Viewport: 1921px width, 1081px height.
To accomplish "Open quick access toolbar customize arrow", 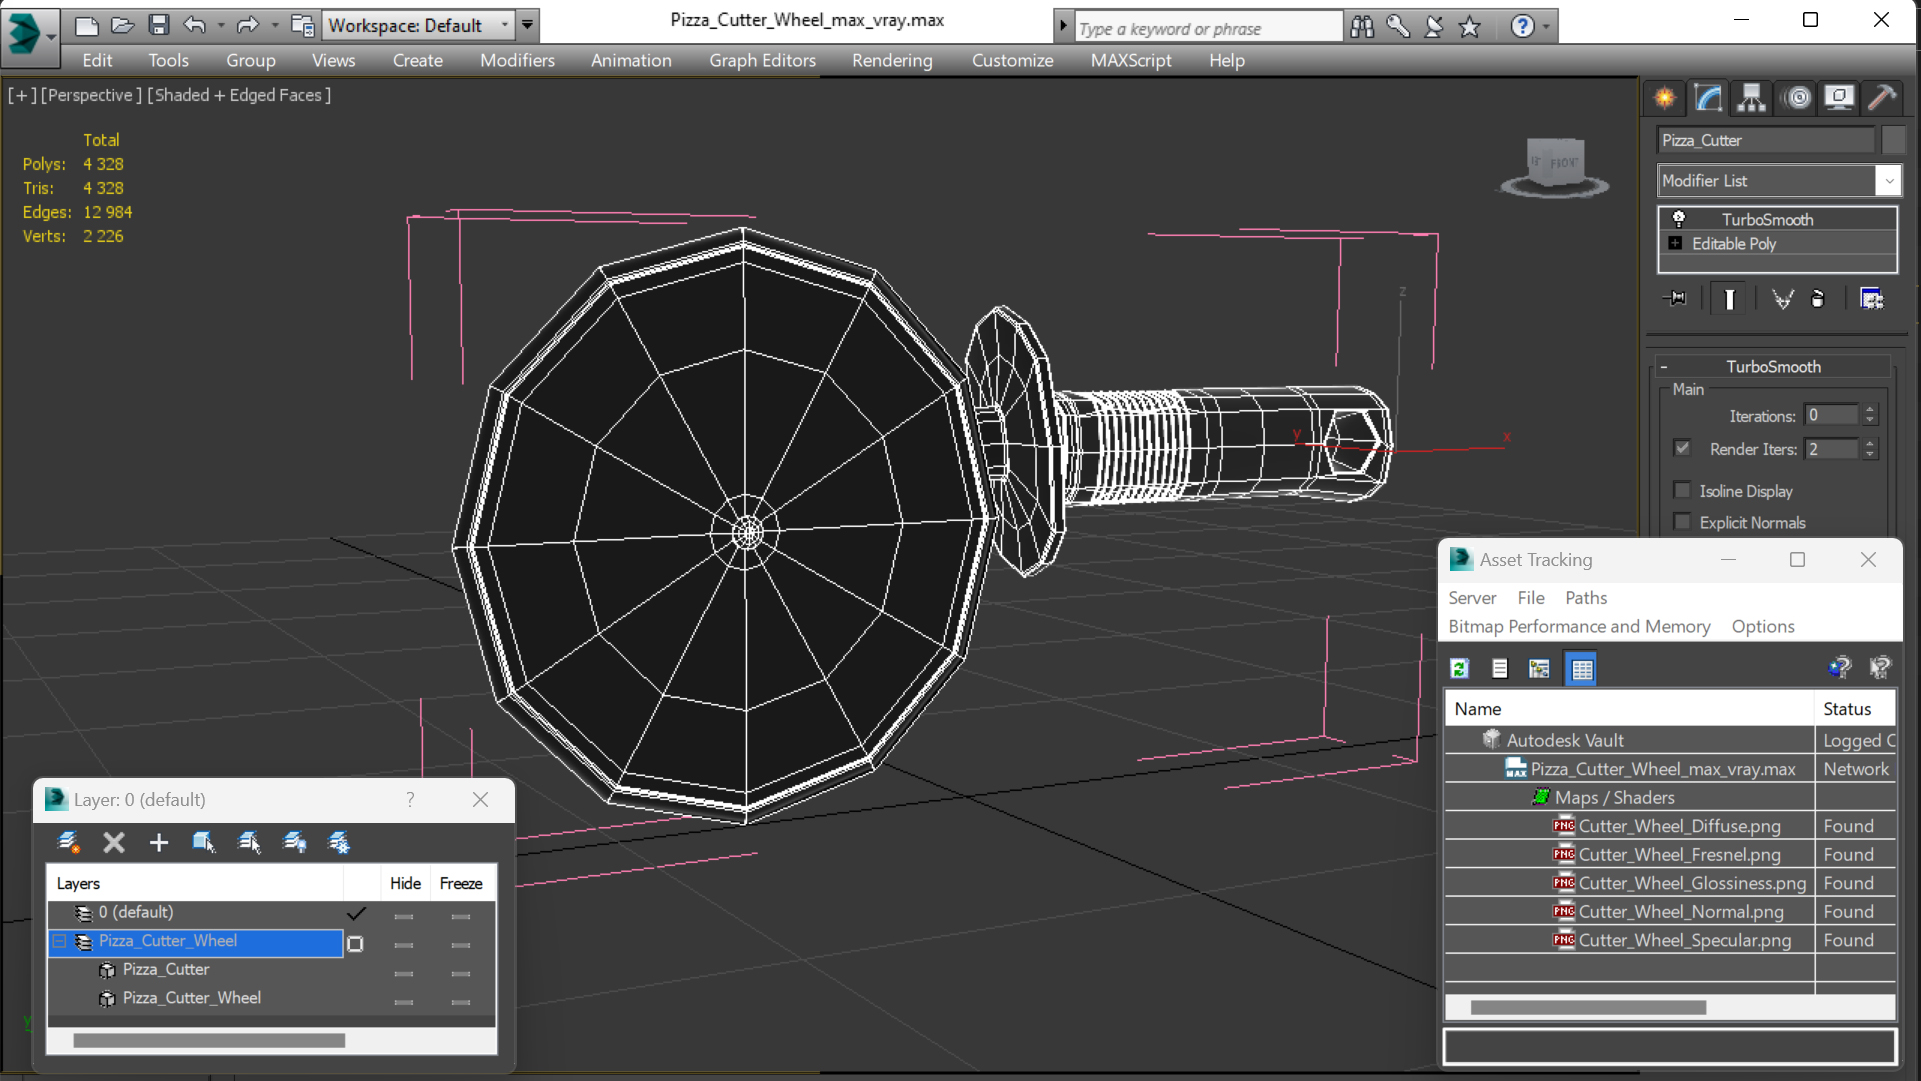I will [527, 25].
